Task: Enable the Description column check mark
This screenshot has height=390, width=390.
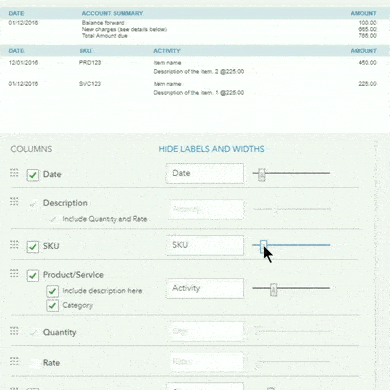Action: tap(33, 203)
